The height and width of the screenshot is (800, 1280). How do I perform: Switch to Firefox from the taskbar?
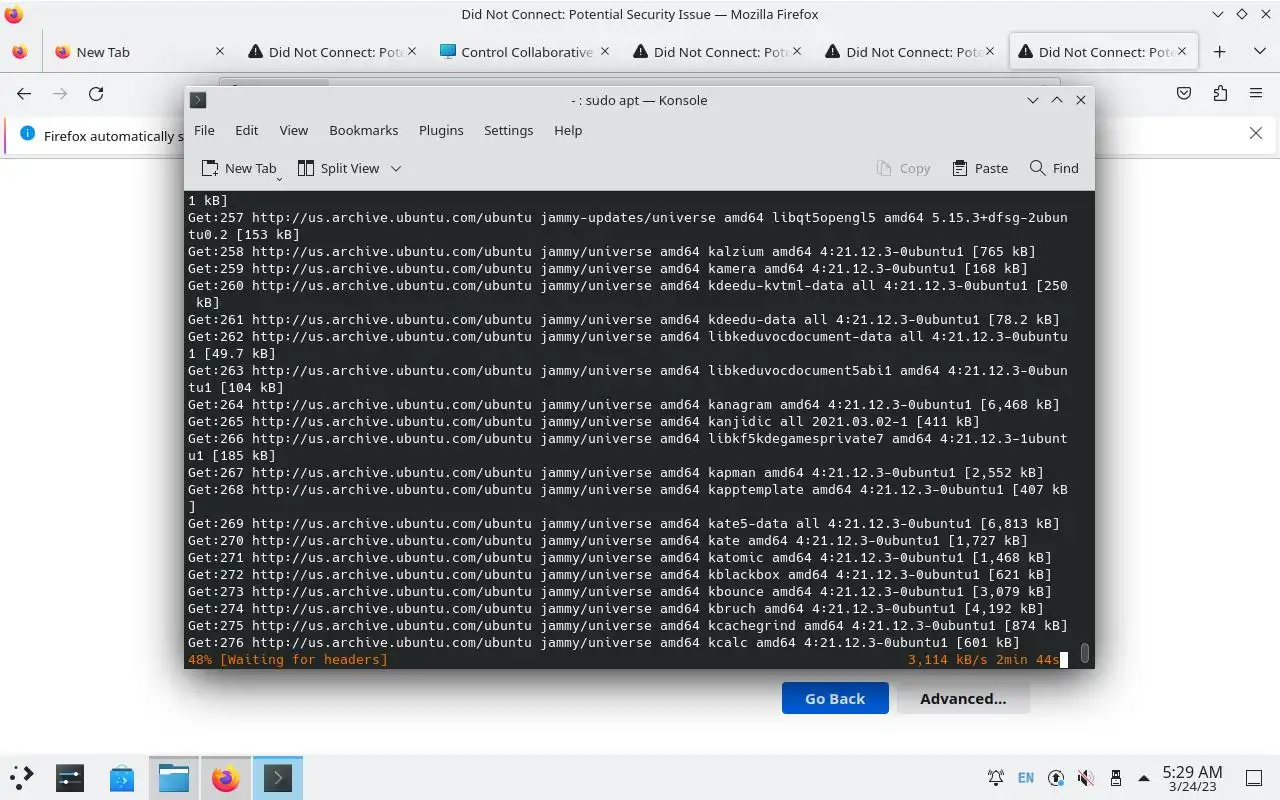click(226, 777)
